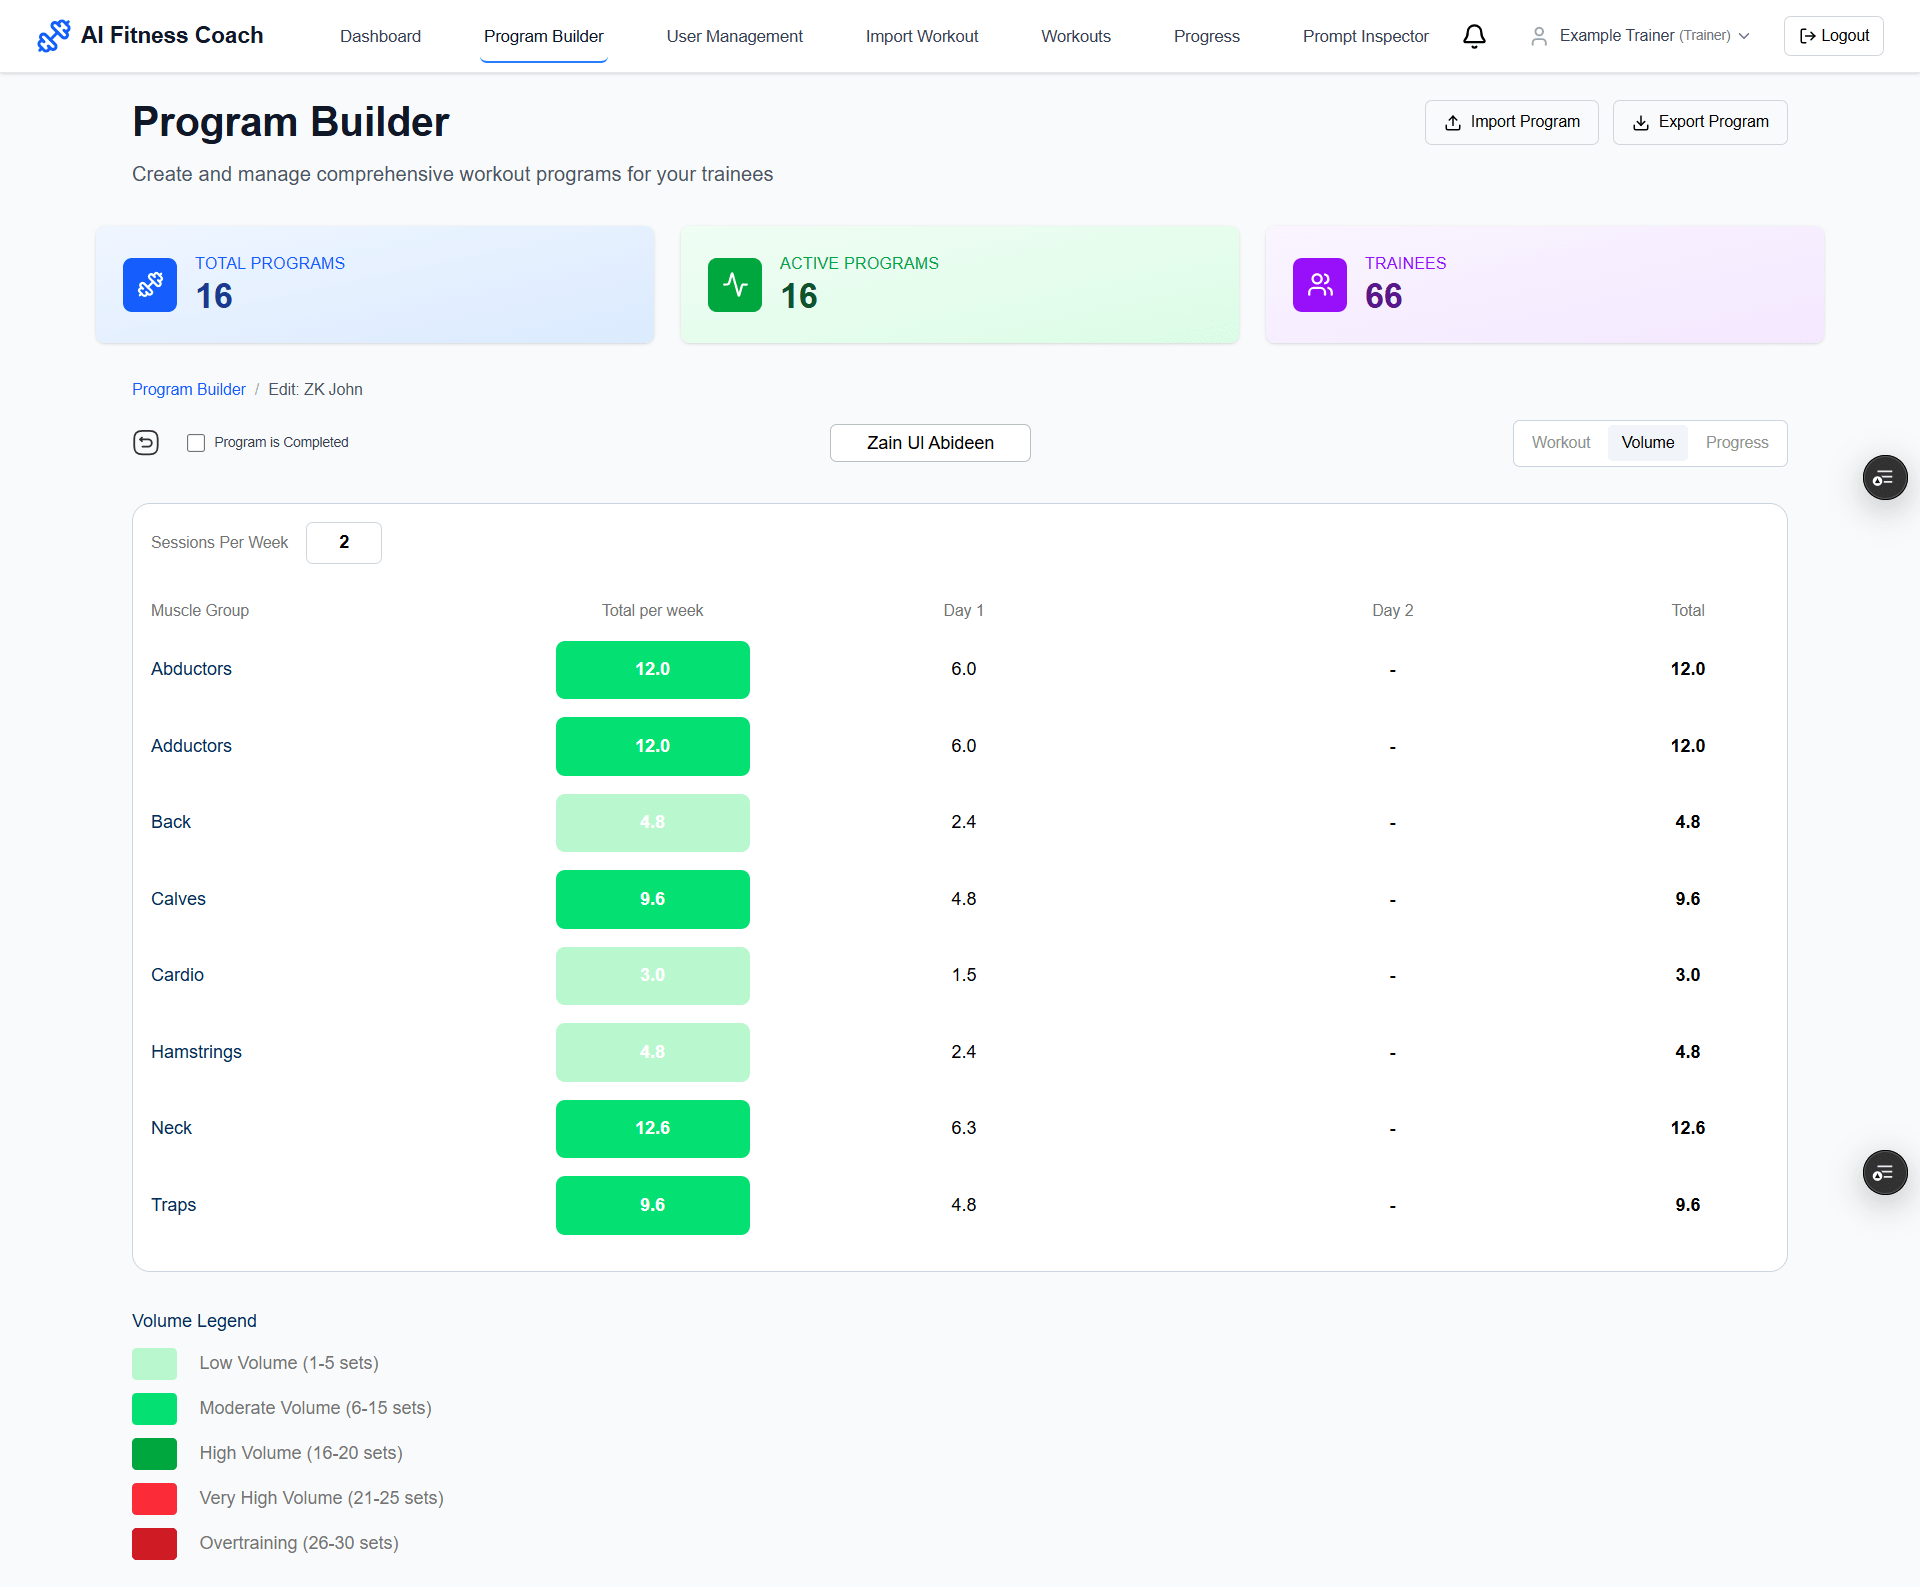This screenshot has height=1587, width=1920.
Task: Navigate to Progress in the top navigation
Action: coord(1206,36)
